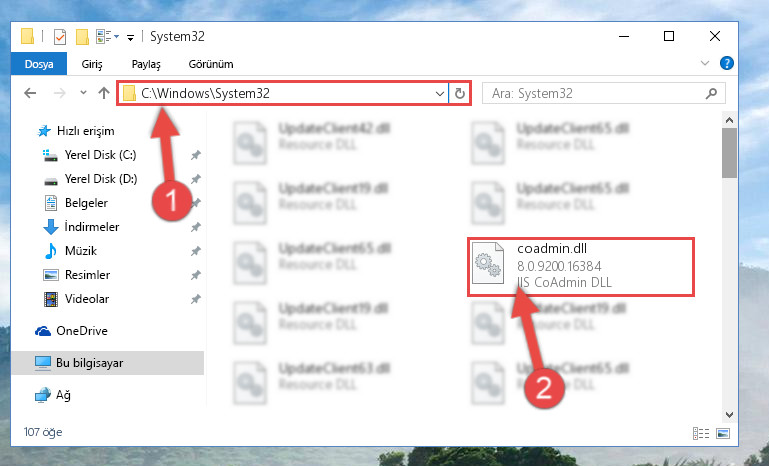Select the coadmin.dll file

pyautogui.click(x=581, y=267)
